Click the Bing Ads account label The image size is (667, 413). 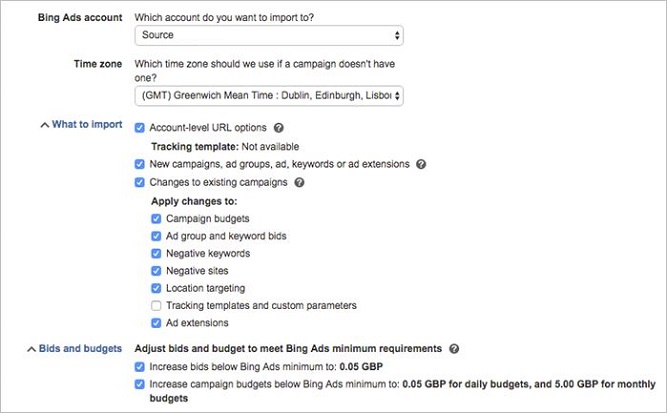coord(80,18)
